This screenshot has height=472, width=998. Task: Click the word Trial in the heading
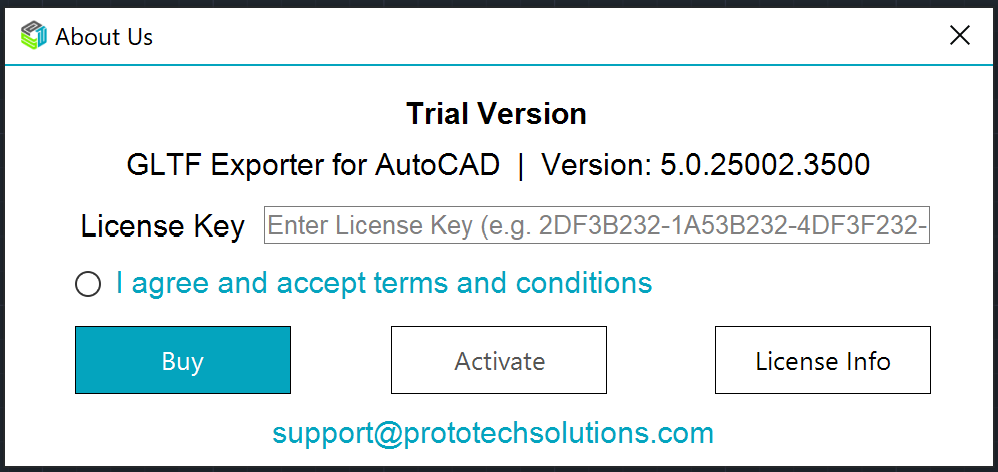click(438, 114)
